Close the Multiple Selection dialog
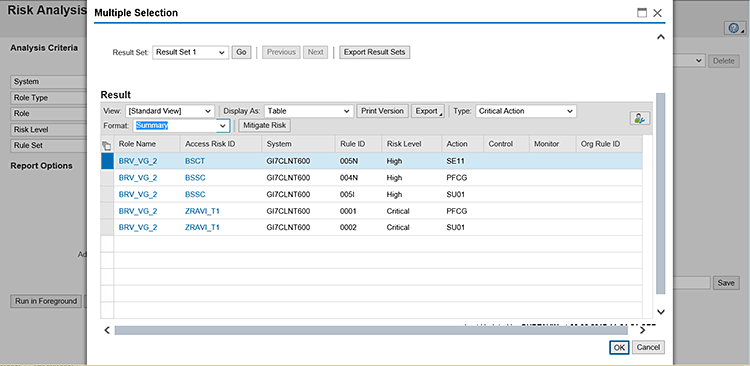The width and height of the screenshot is (750, 366). point(658,13)
